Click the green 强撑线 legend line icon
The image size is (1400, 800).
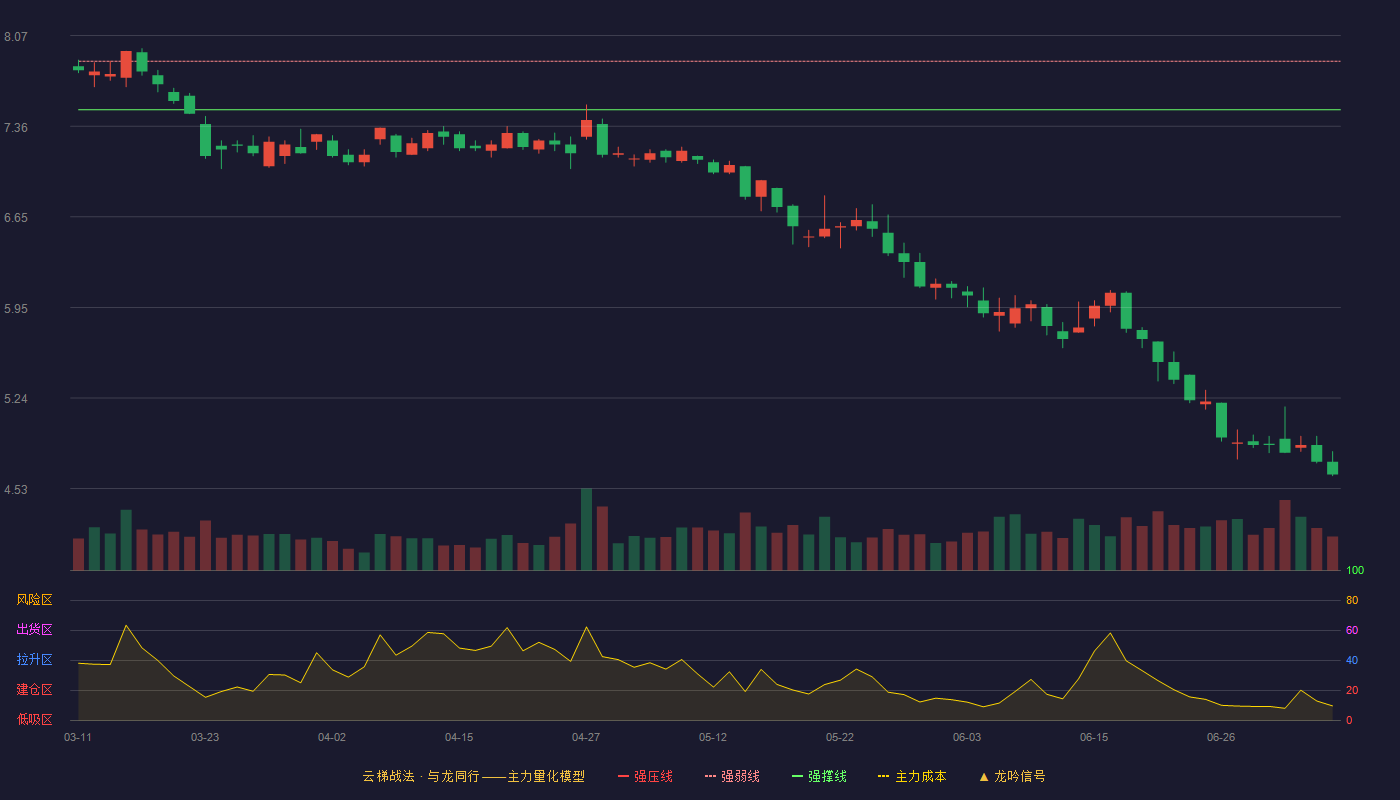click(798, 776)
